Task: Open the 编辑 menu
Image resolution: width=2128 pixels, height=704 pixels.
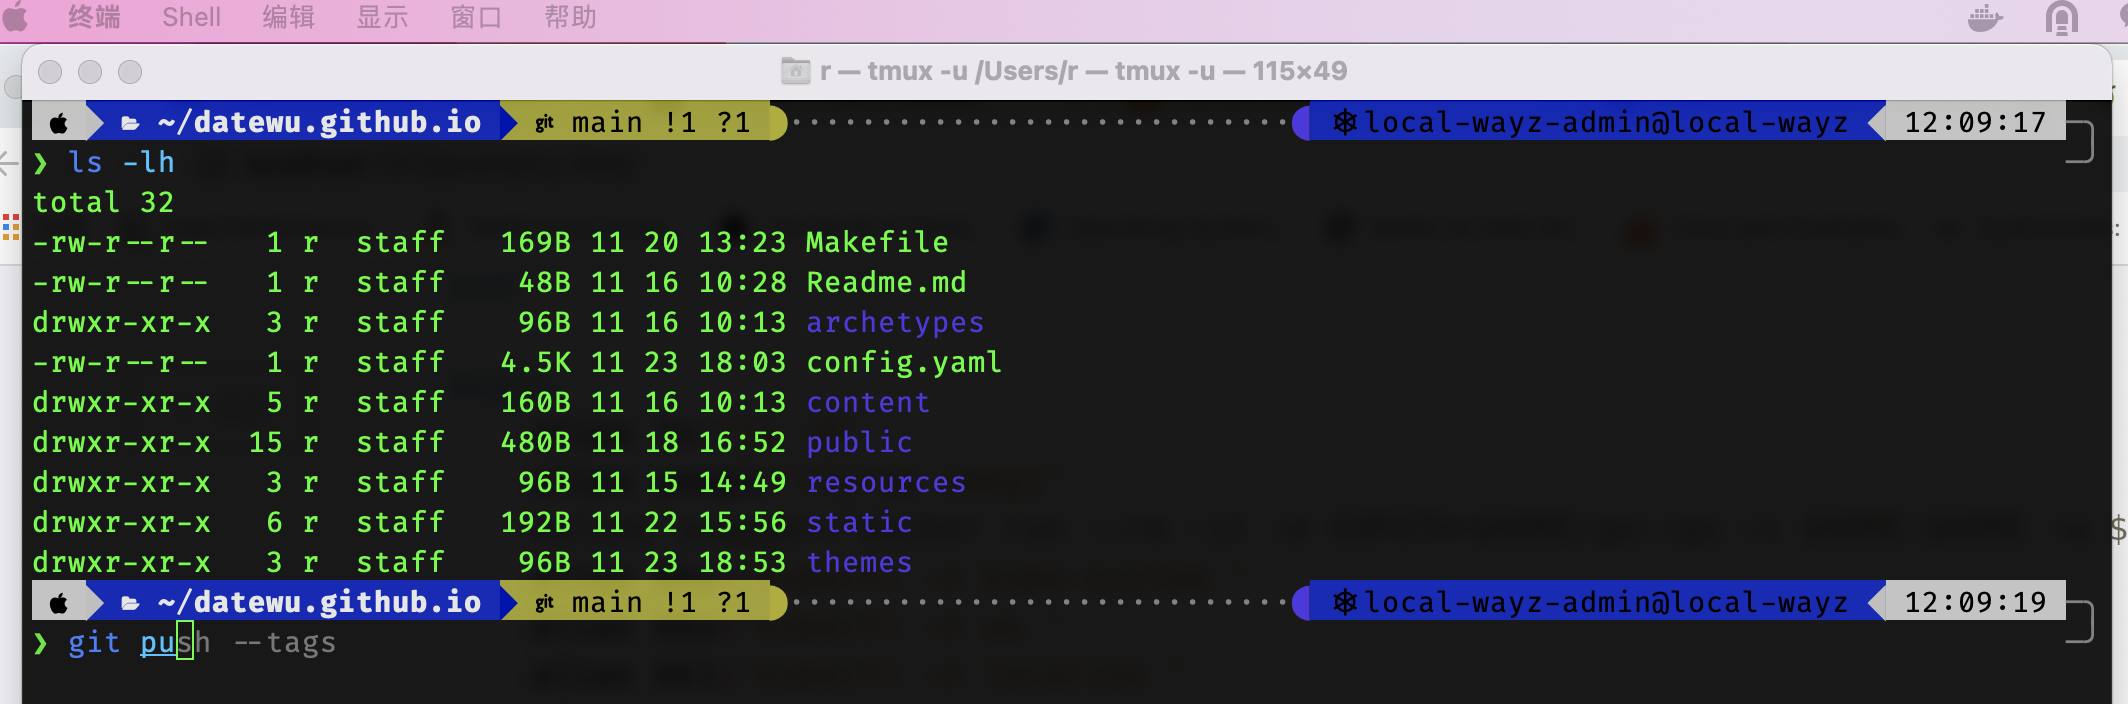Action: coord(288,17)
